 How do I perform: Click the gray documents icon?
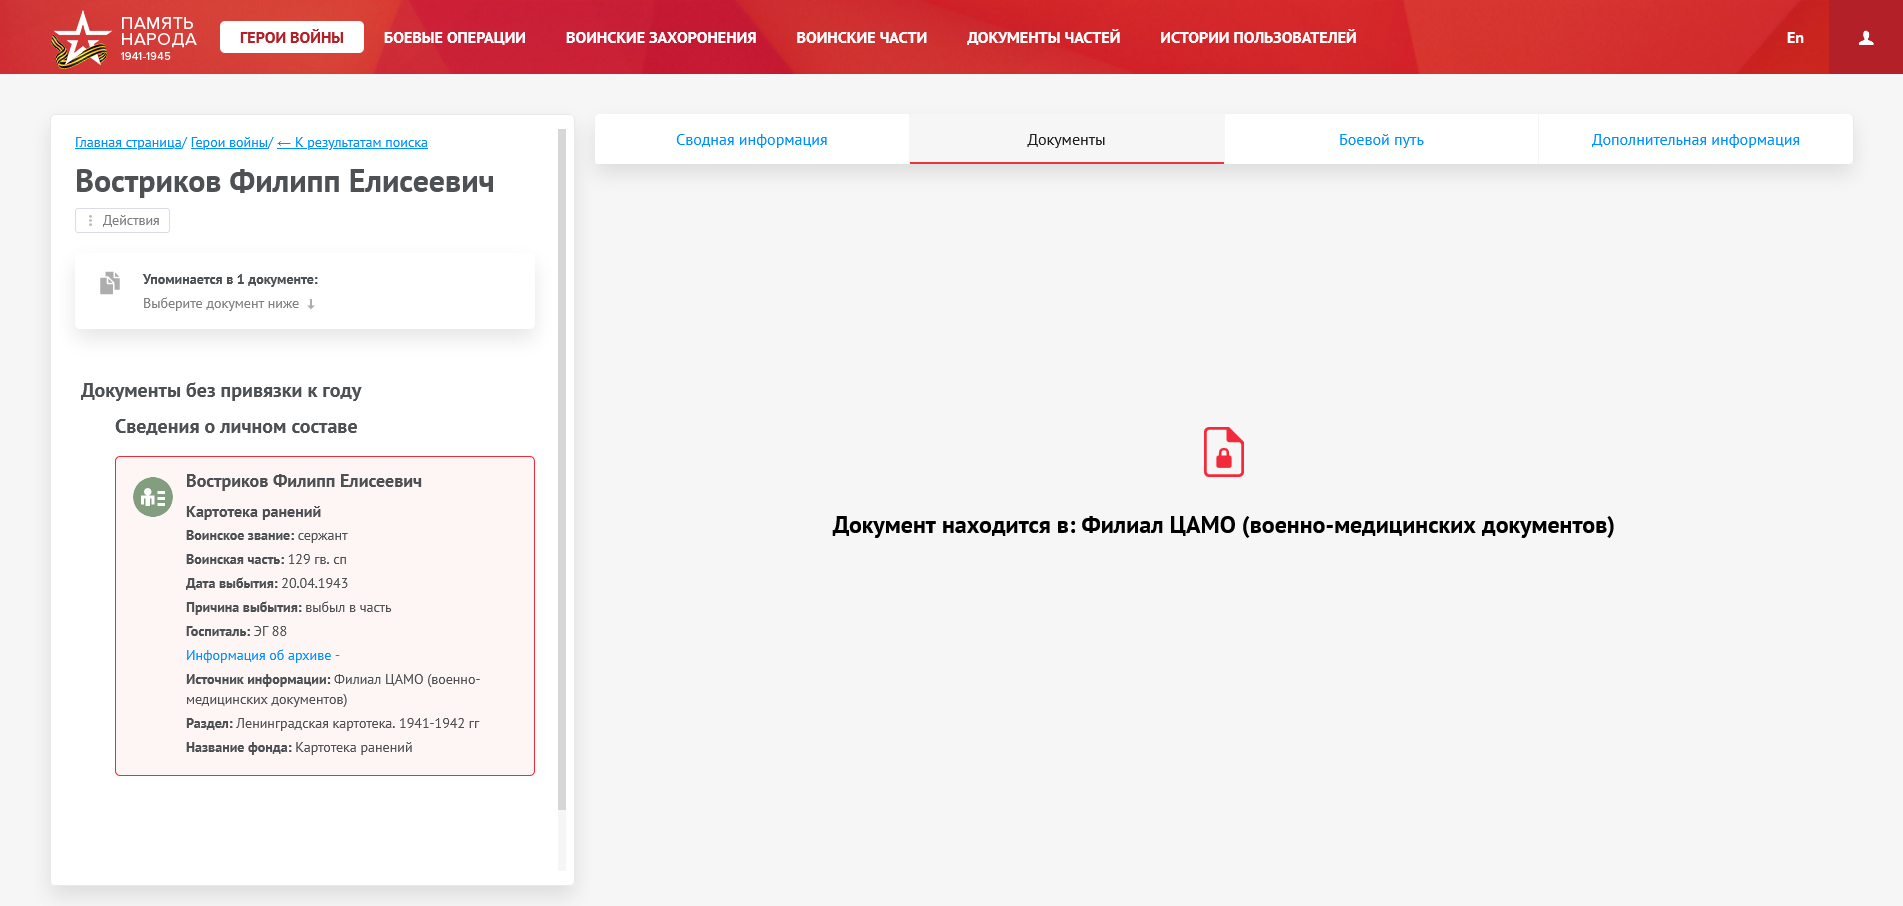click(x=110, y=284)
